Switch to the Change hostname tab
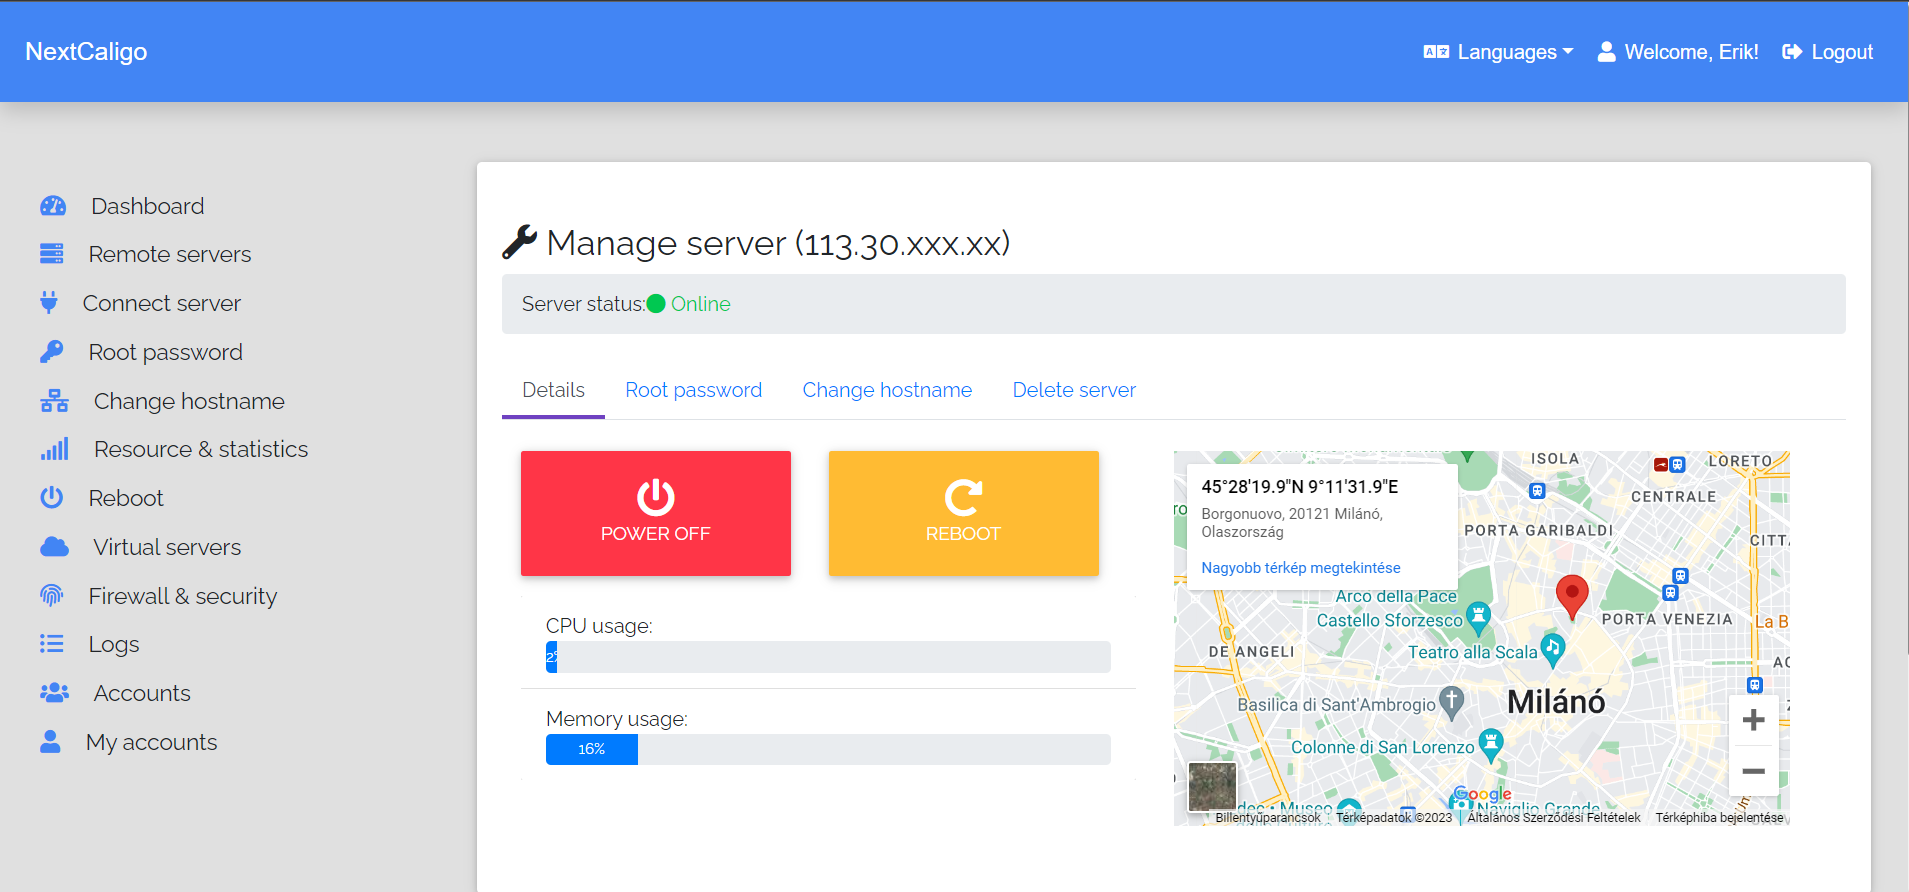The width and height of the screenshot is (1909, 892). (886, 390)
